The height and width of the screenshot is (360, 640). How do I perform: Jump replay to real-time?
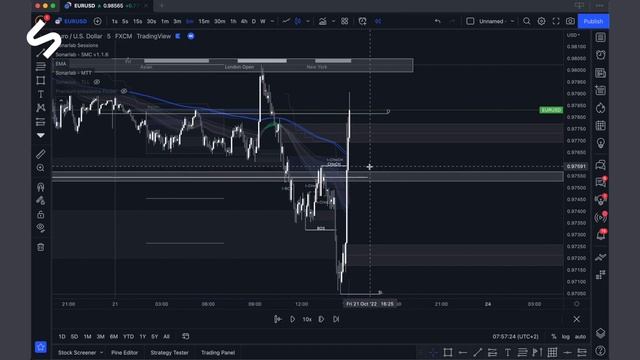[x=336, y=319]
